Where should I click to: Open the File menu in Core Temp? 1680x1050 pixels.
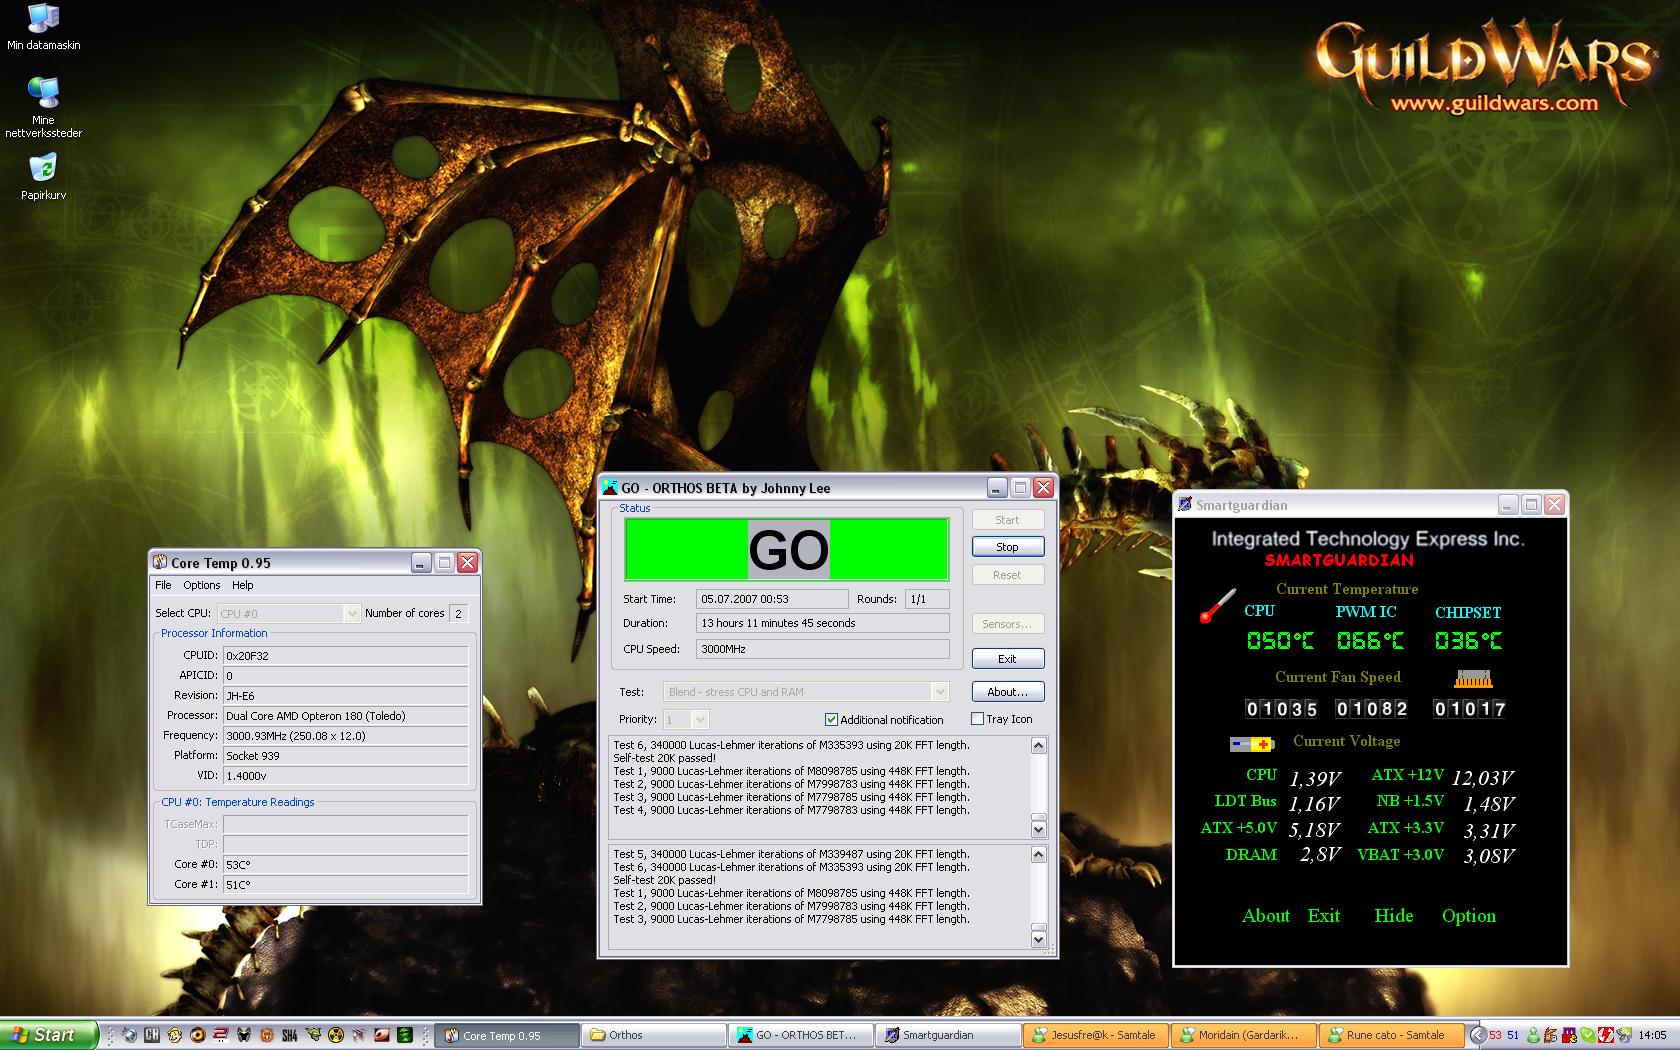click(x=163, y=585)
